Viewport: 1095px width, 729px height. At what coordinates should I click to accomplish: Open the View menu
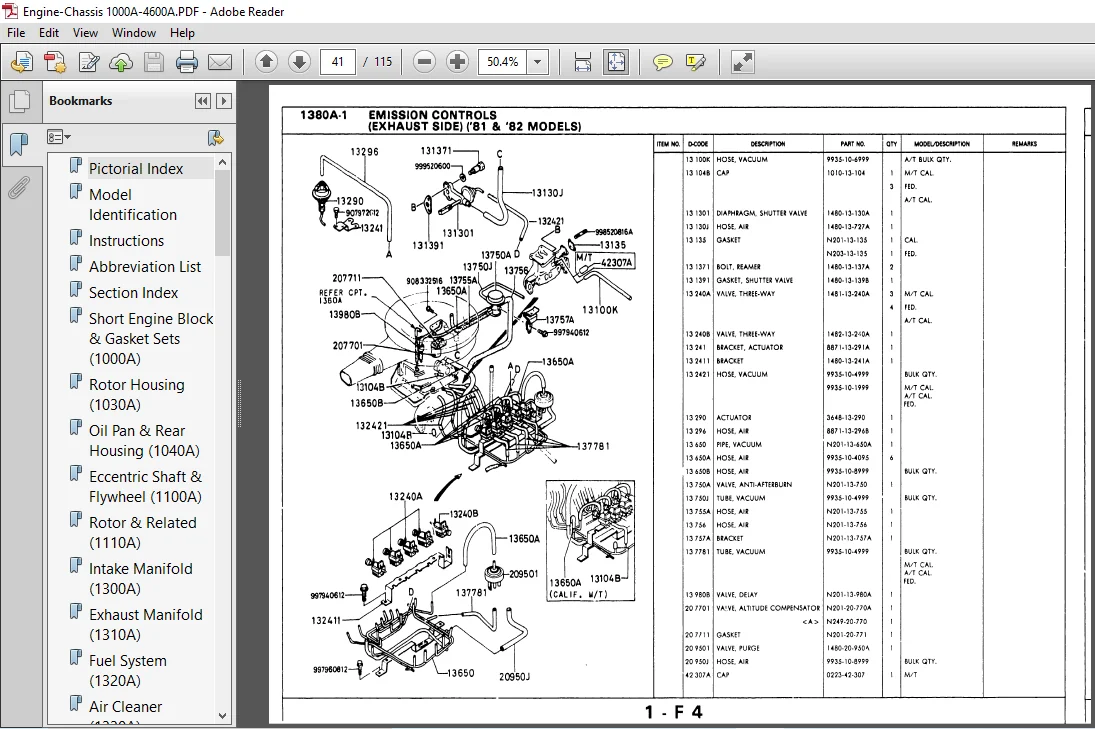click(x=85, y=33)
